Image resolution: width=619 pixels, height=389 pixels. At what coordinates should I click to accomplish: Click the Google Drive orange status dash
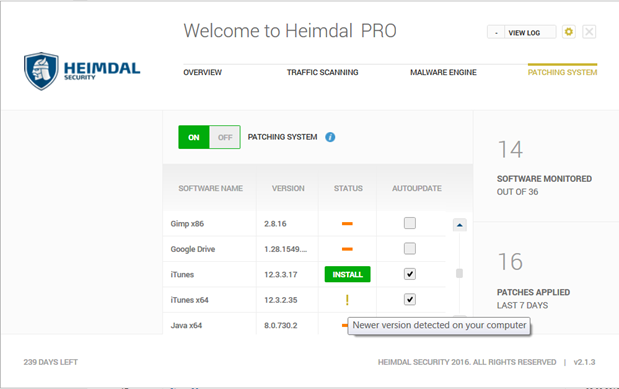[x=347, y=249]
